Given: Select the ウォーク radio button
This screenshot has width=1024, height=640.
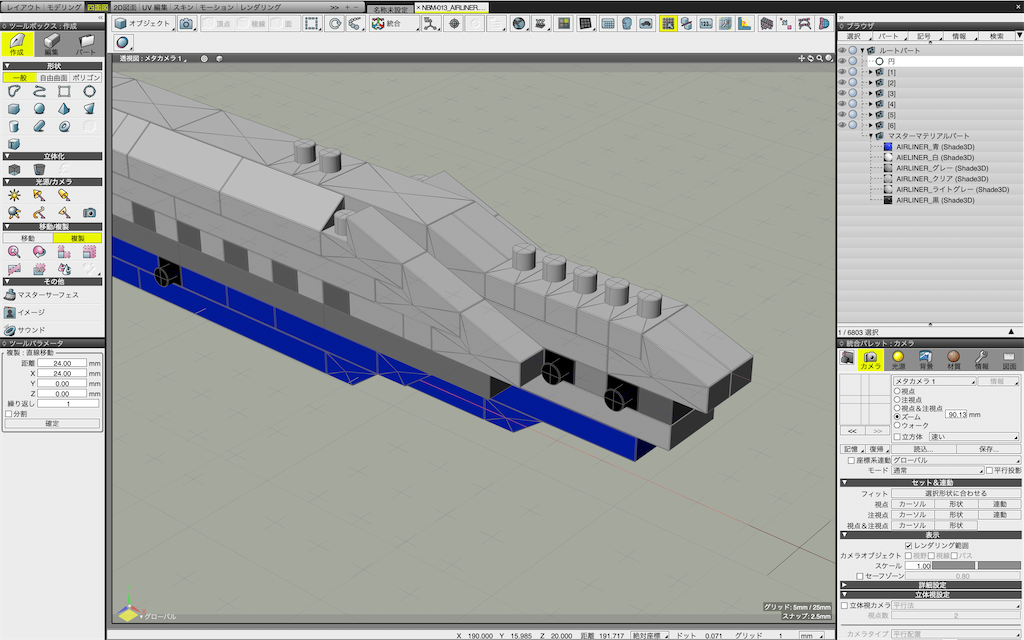Looking at the screenshot, I should pos(897,425).
